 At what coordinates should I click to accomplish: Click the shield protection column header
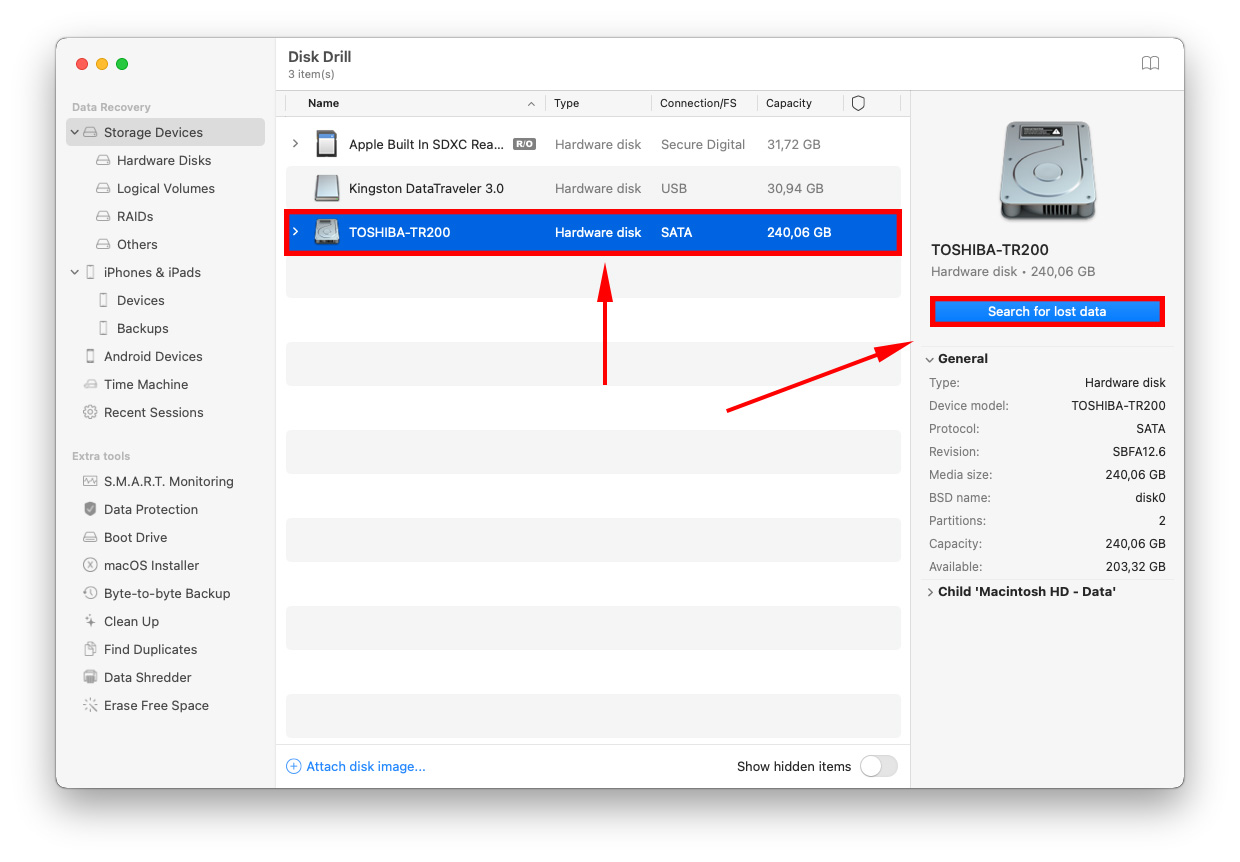(858, 103)
